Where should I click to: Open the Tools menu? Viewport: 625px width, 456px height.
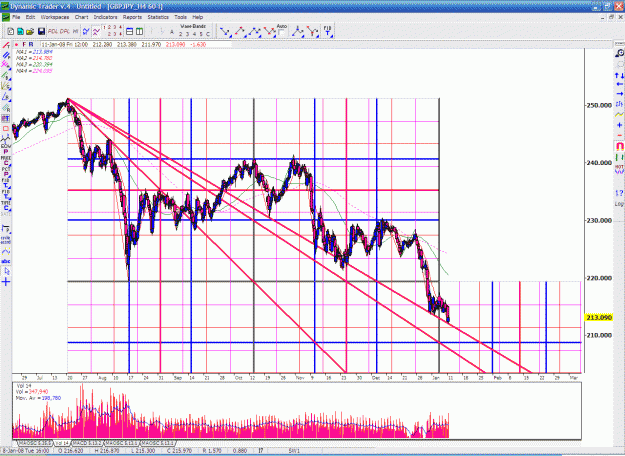click(x=181, y=17)
